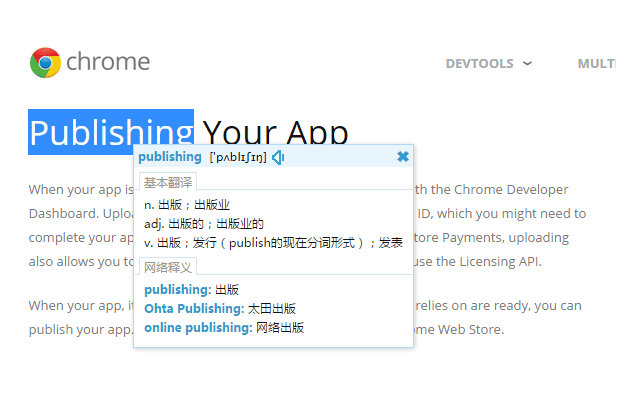Open the 'online publishing' link
This screenshot has height=400, width=640.
[198, 328]
